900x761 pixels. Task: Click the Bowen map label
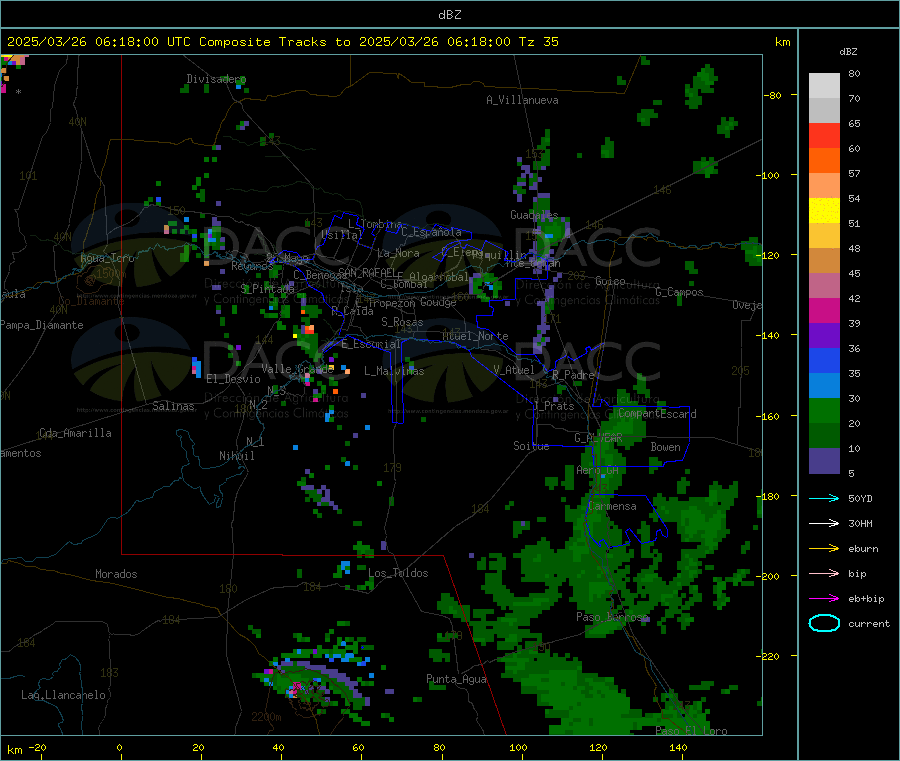tap(665, 447)
